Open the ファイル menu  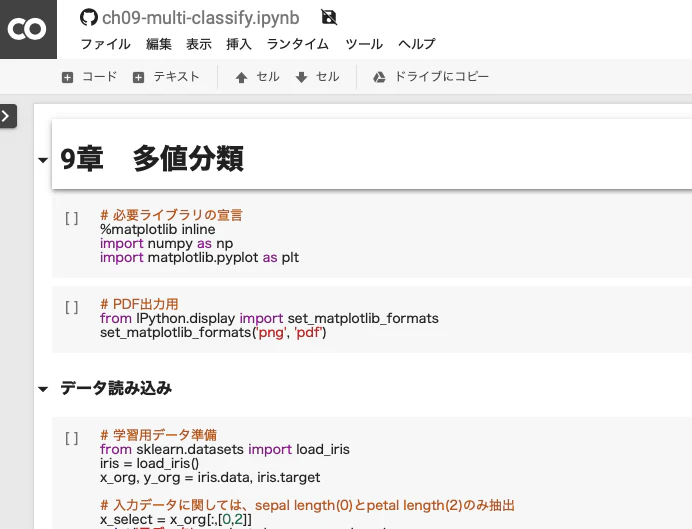tap(105, 44)
